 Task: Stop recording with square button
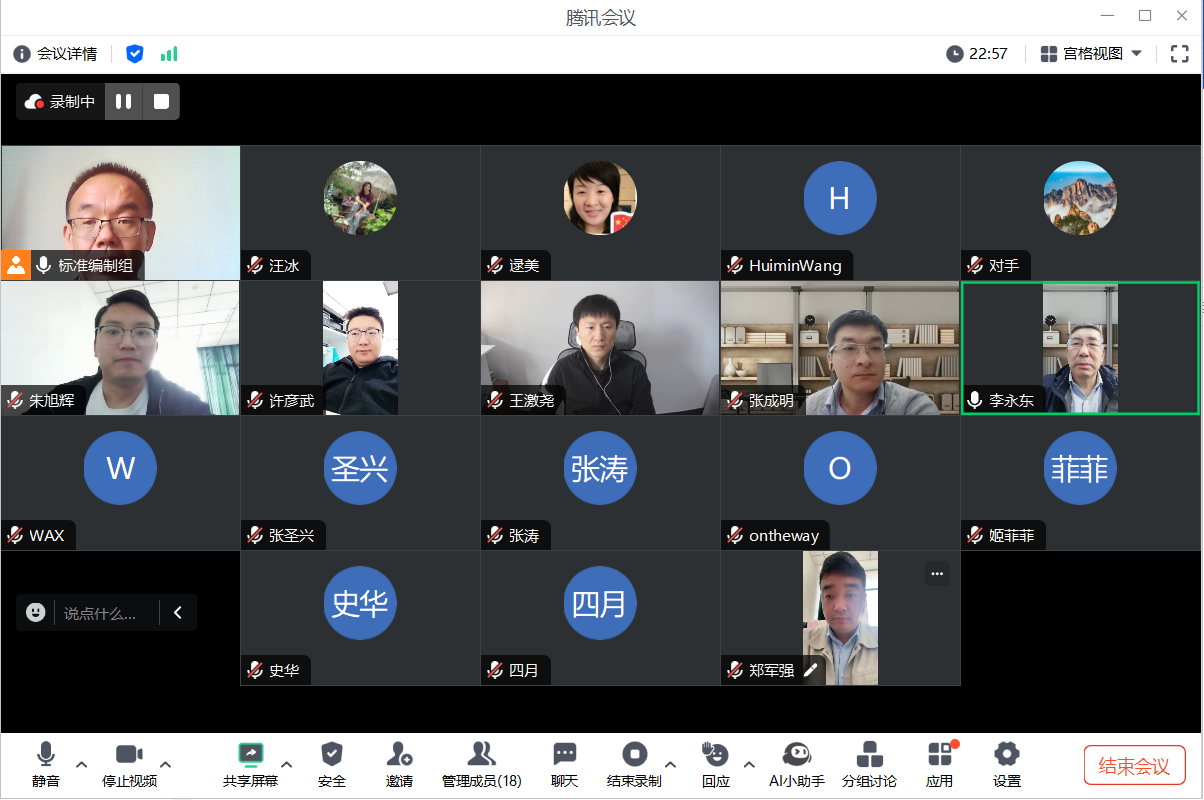(x=161, y=101)
